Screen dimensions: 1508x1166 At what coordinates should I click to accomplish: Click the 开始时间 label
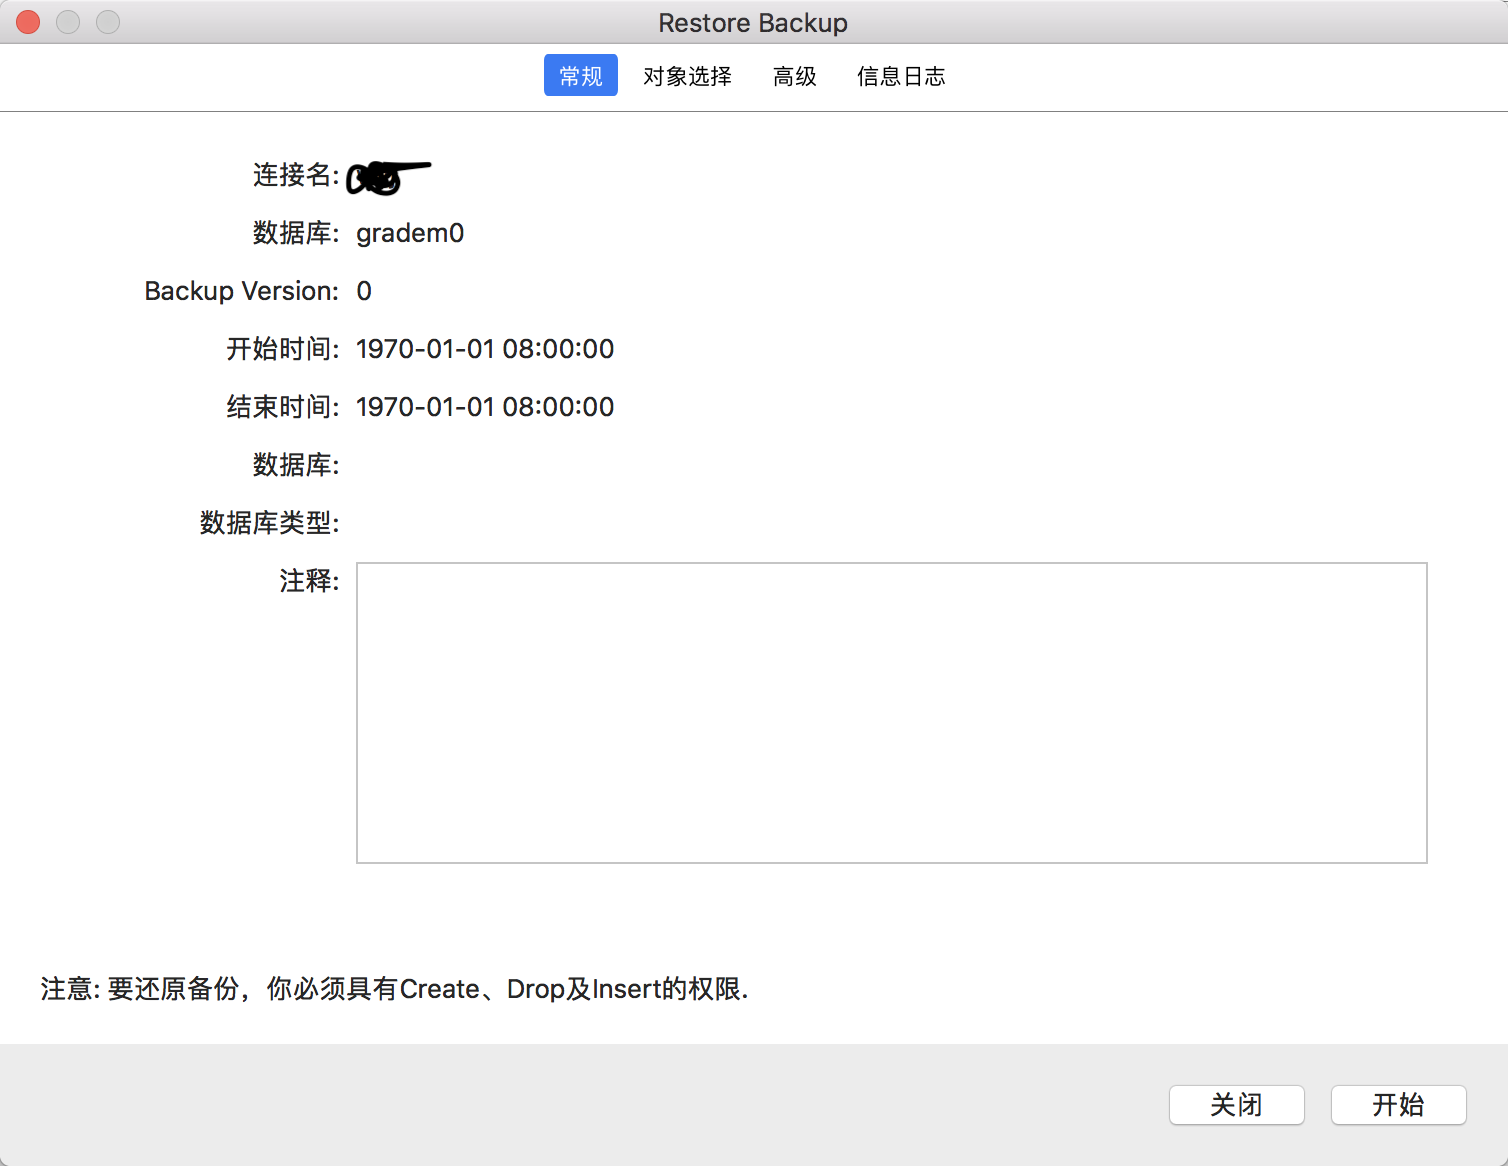(283, 349)
